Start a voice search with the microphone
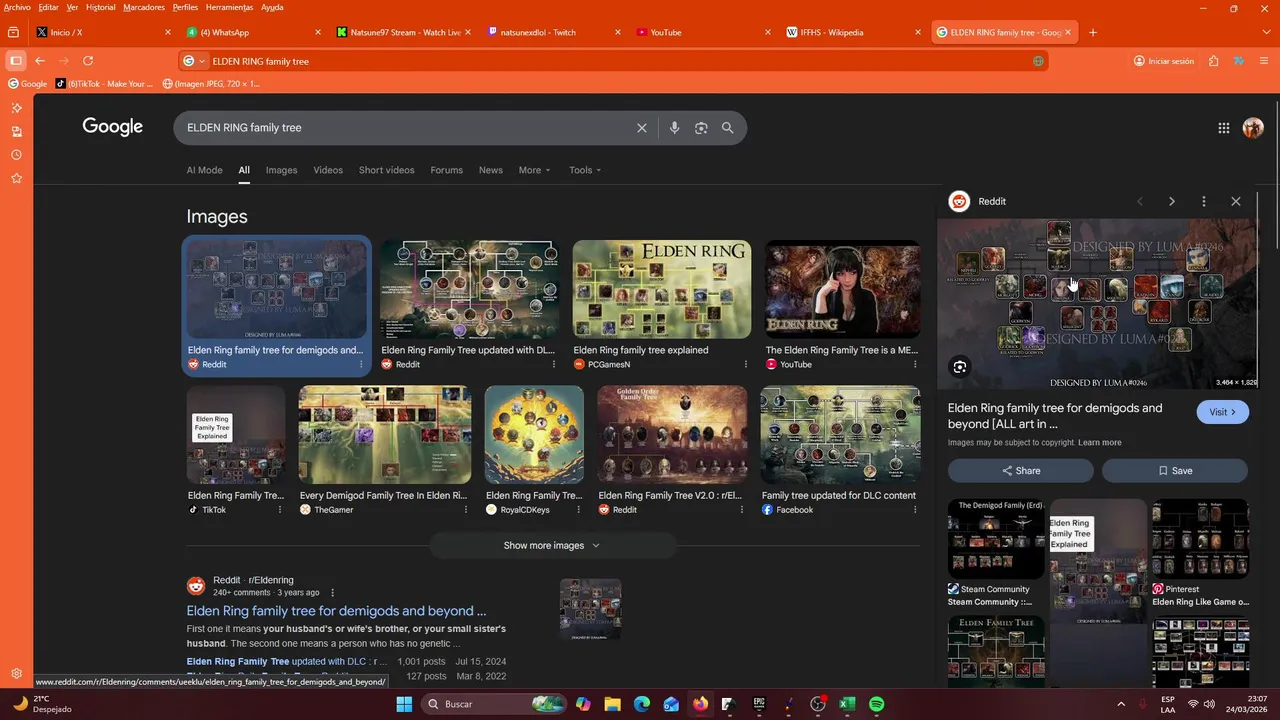The width and height of the screenshot is (1280, 720). (x=674, y=128)
